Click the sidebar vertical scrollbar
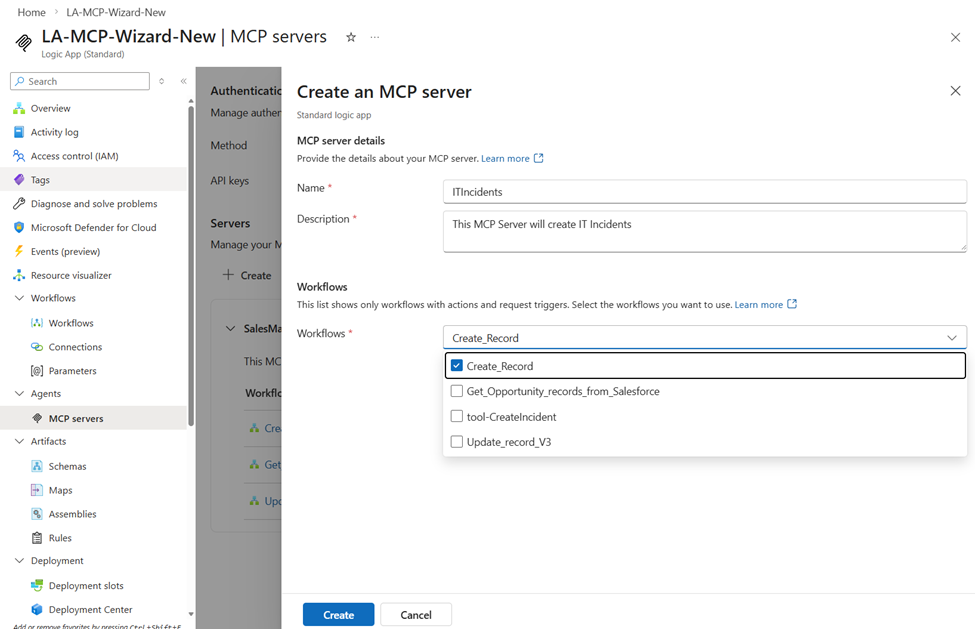Screen dimensions: 975x629 [x=191, y=267]
